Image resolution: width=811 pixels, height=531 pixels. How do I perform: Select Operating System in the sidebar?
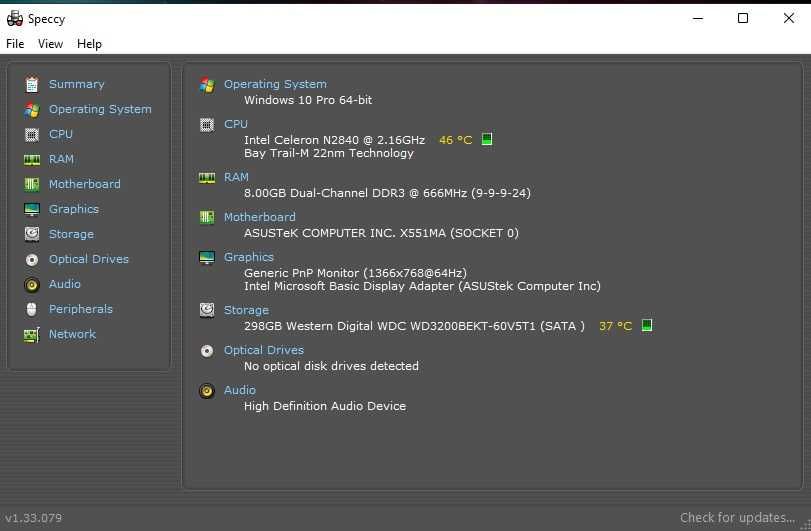100,109
